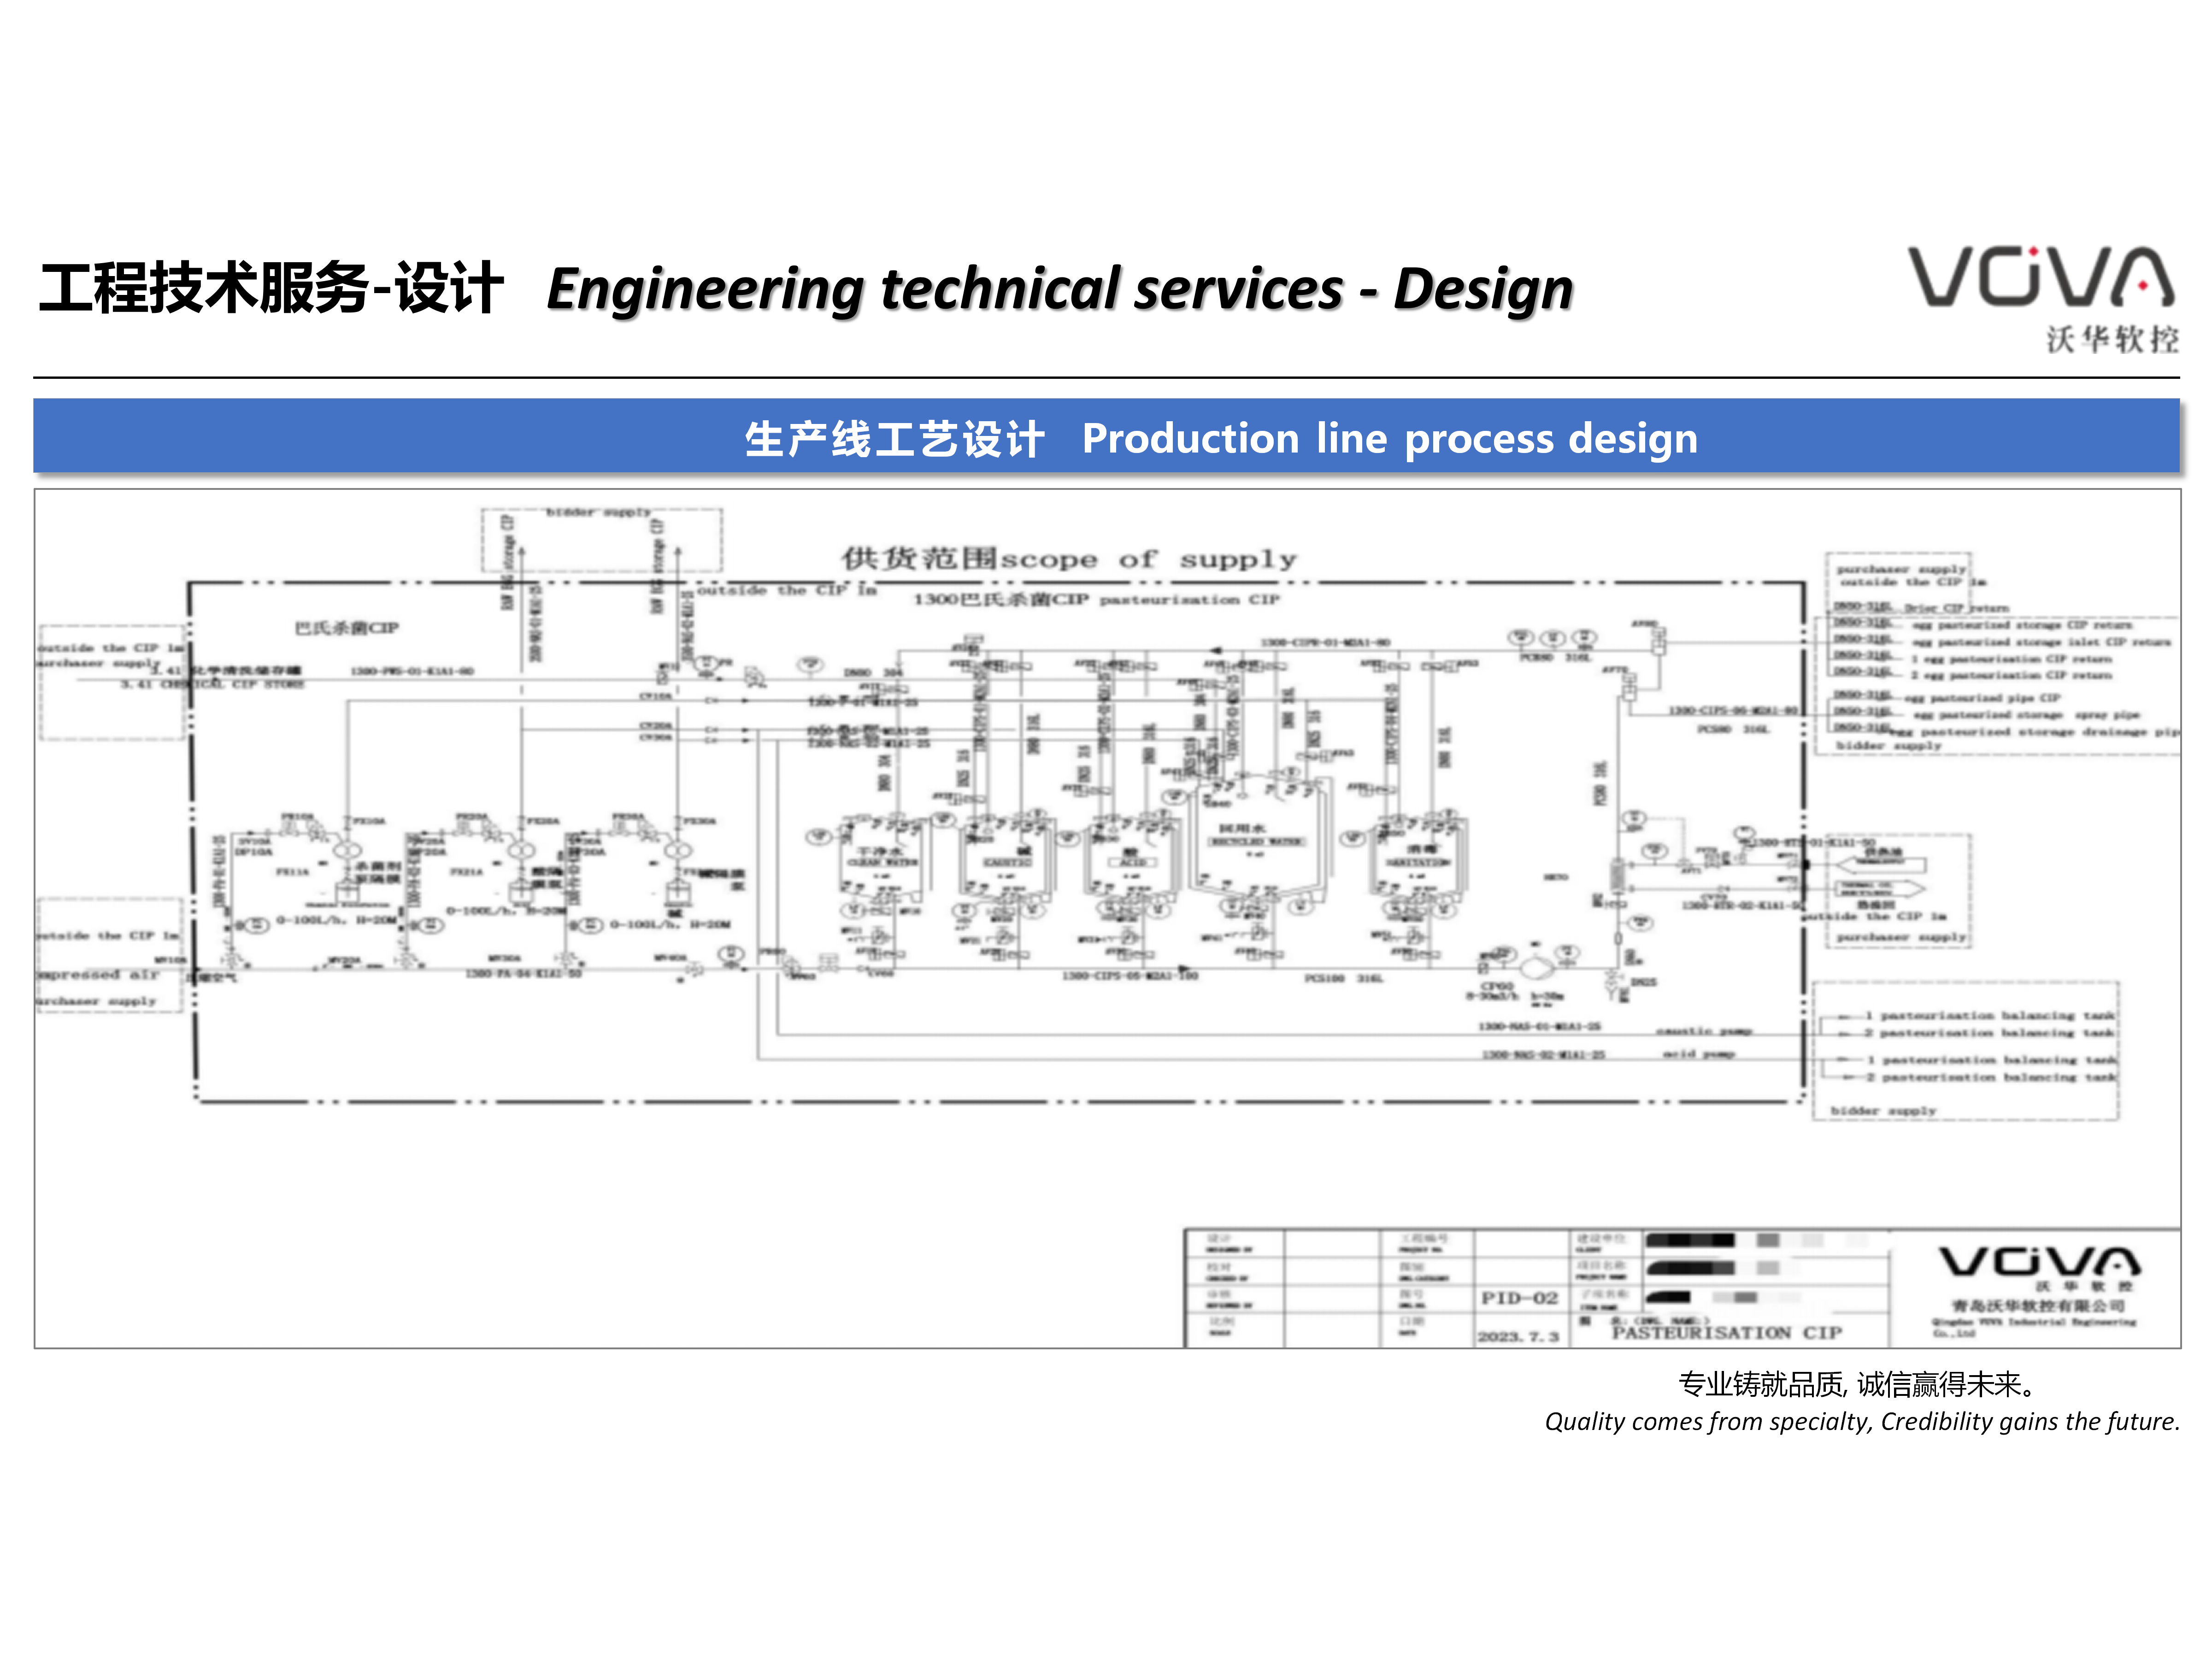This screenshot has width=2212, height=1659.
Task: Select the Chinese banner text 生产线工艺设计
Action: point(895,439)
